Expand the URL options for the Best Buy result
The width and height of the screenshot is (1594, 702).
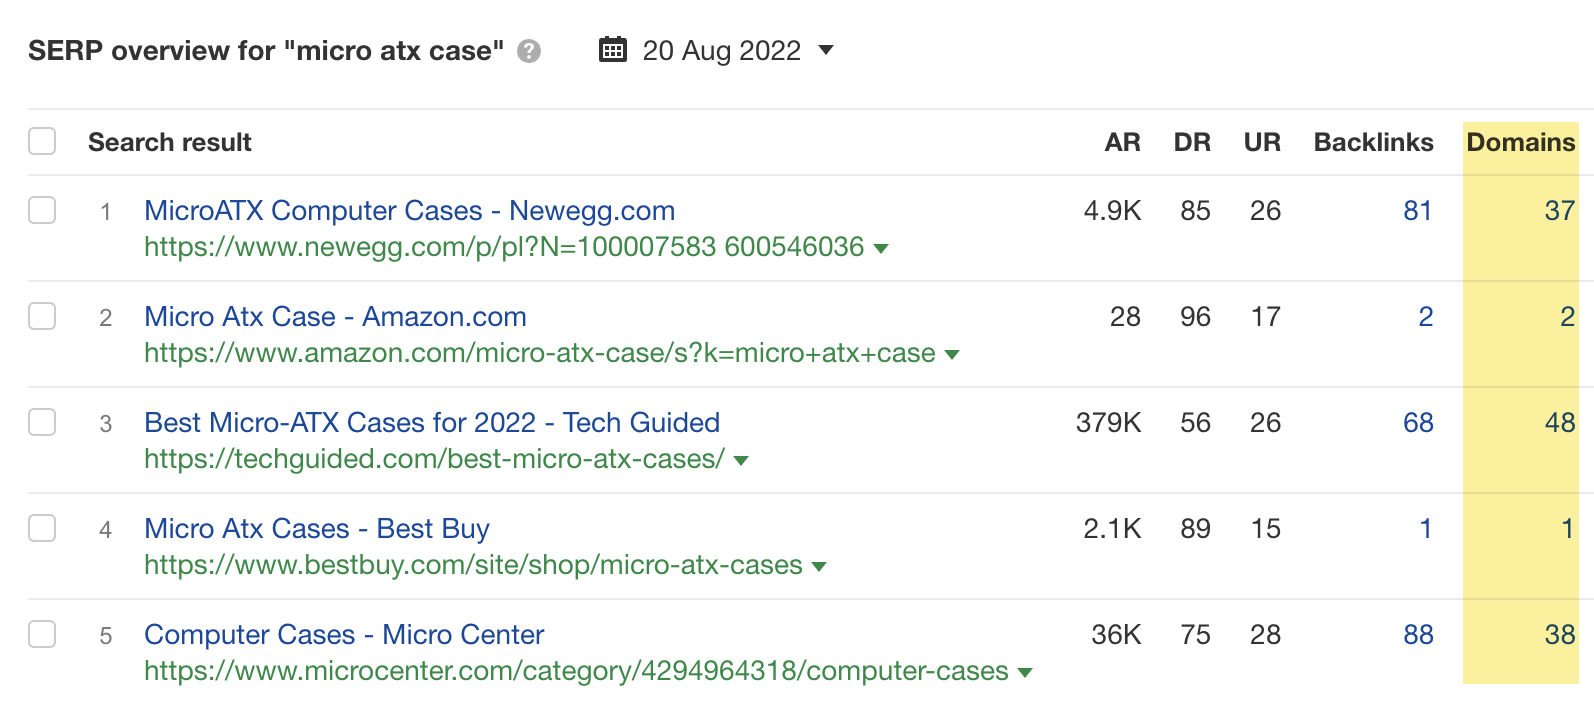coord(819,566)
